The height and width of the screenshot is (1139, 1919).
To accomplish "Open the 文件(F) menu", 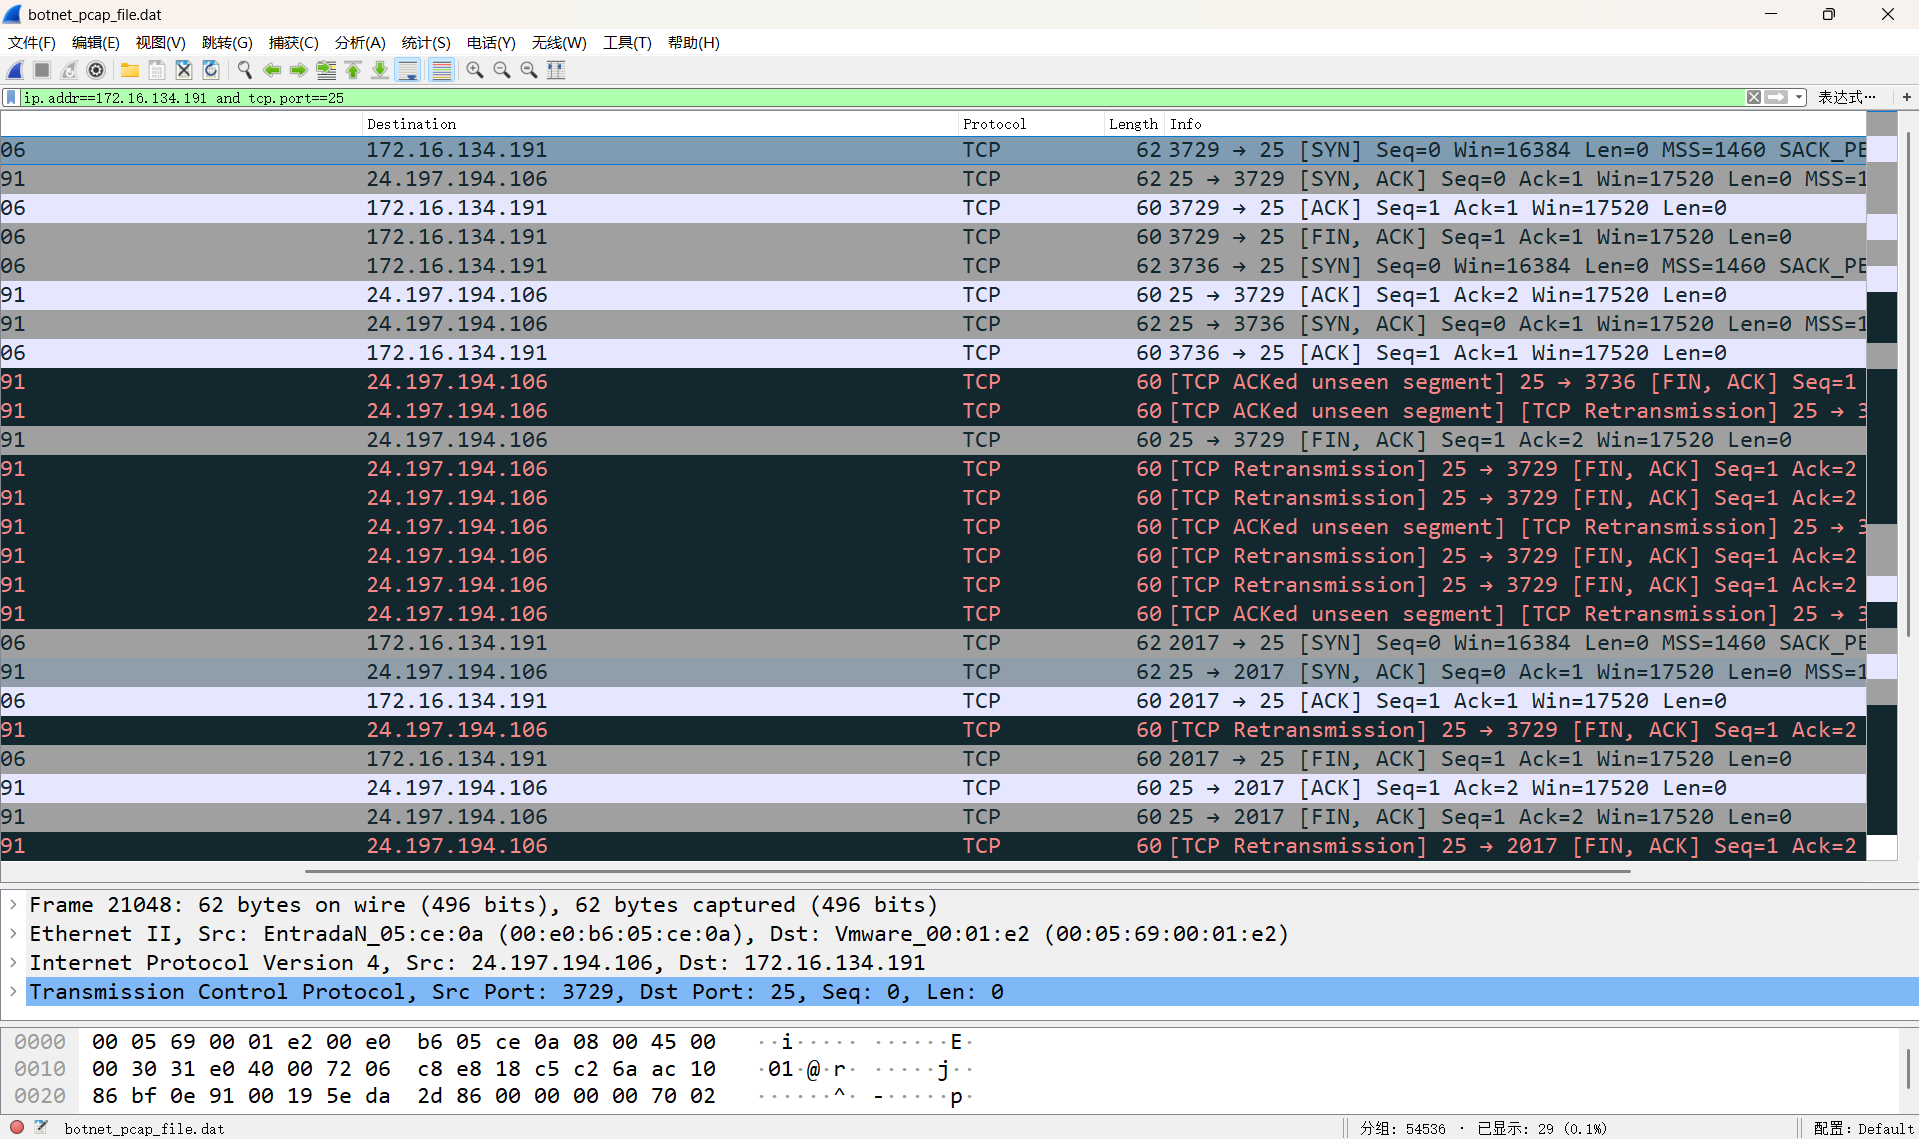I will 32,43.
